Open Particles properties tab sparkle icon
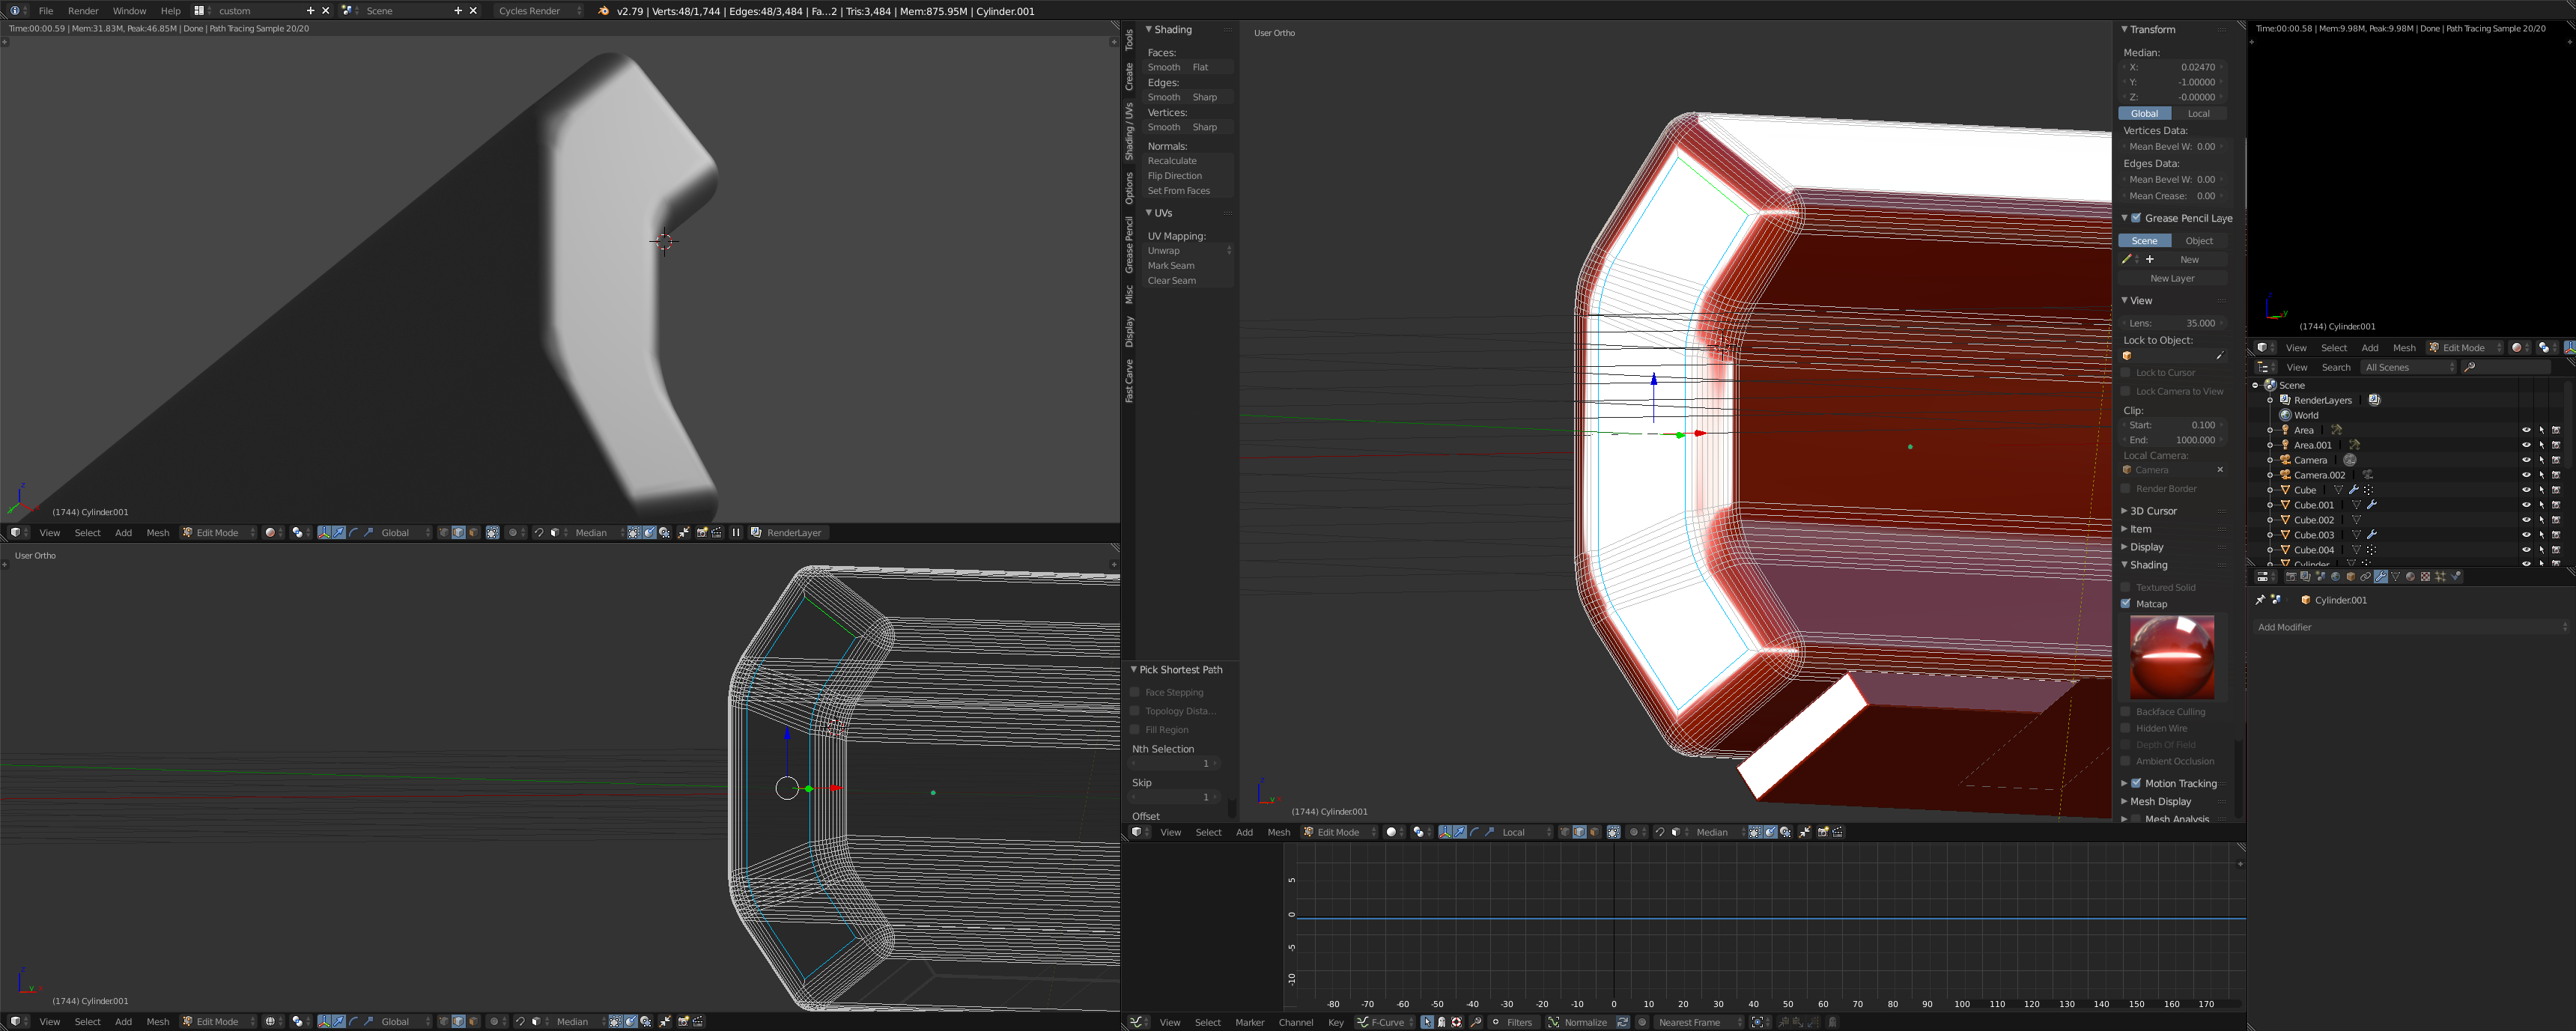The height and width of the screenshot is (1031, 2576). 2441,577
